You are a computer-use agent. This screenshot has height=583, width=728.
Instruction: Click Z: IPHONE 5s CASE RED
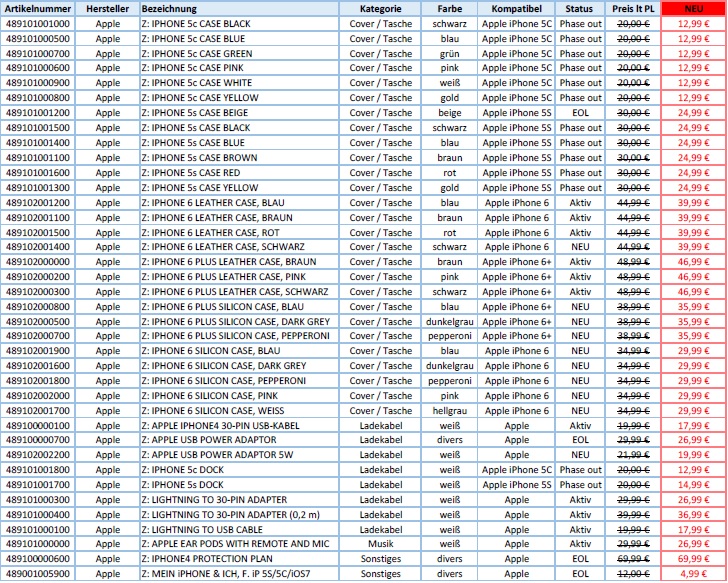tap(239, 173)
